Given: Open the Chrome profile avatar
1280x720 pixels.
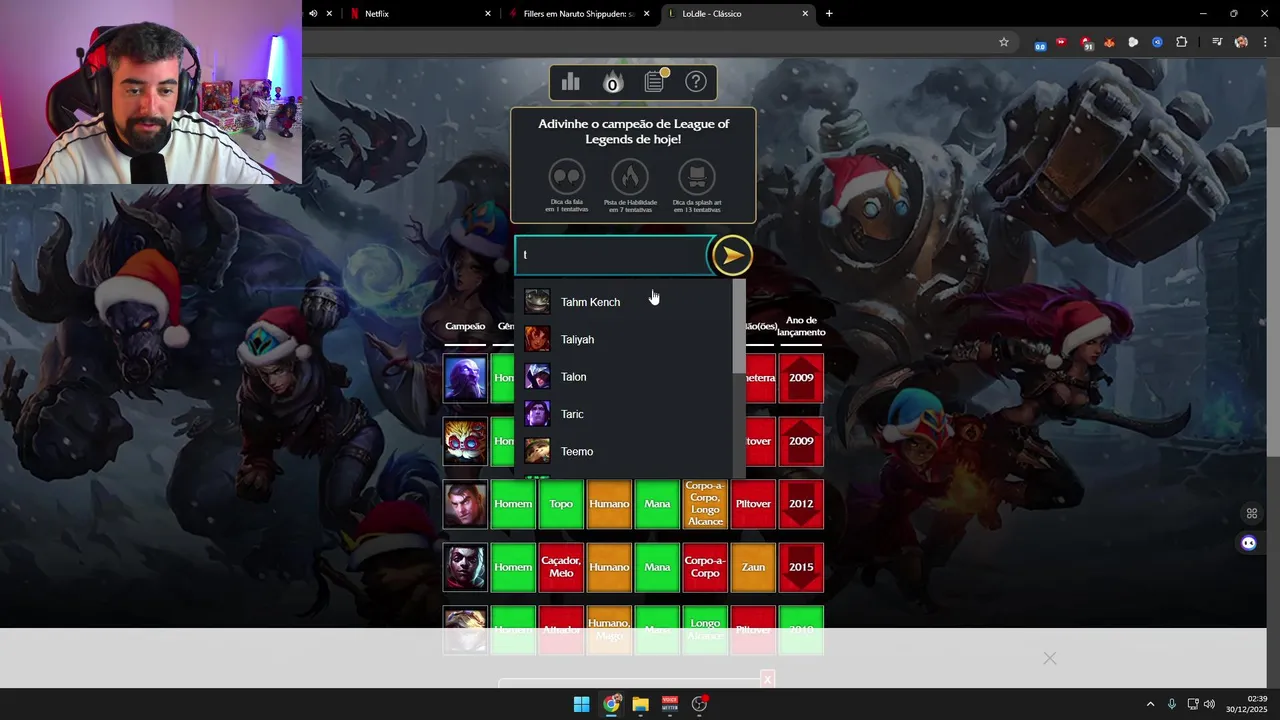Looking at the screenshot, I should 1241,42.
